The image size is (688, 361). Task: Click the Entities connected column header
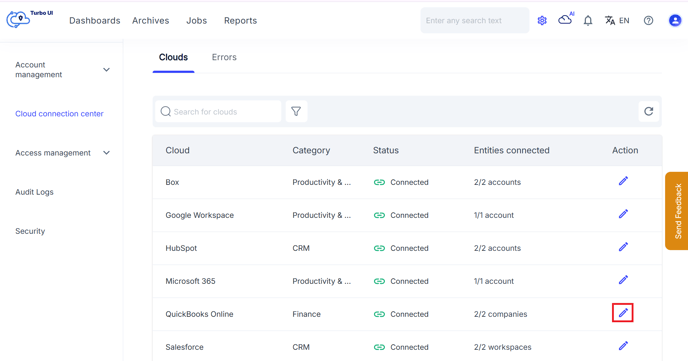[512, 150]
